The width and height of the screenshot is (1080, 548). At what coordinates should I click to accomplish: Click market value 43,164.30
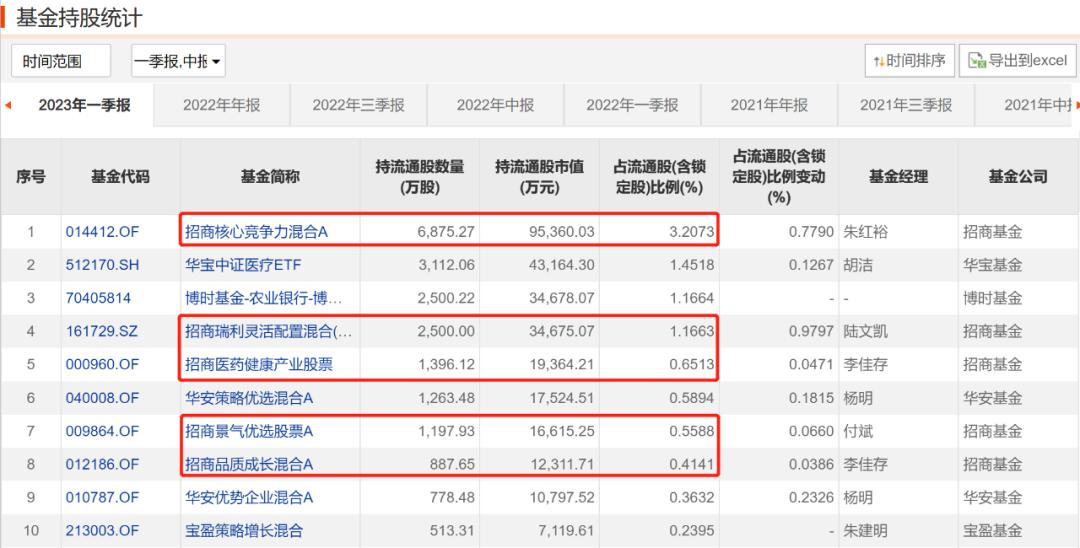(561, 265)
